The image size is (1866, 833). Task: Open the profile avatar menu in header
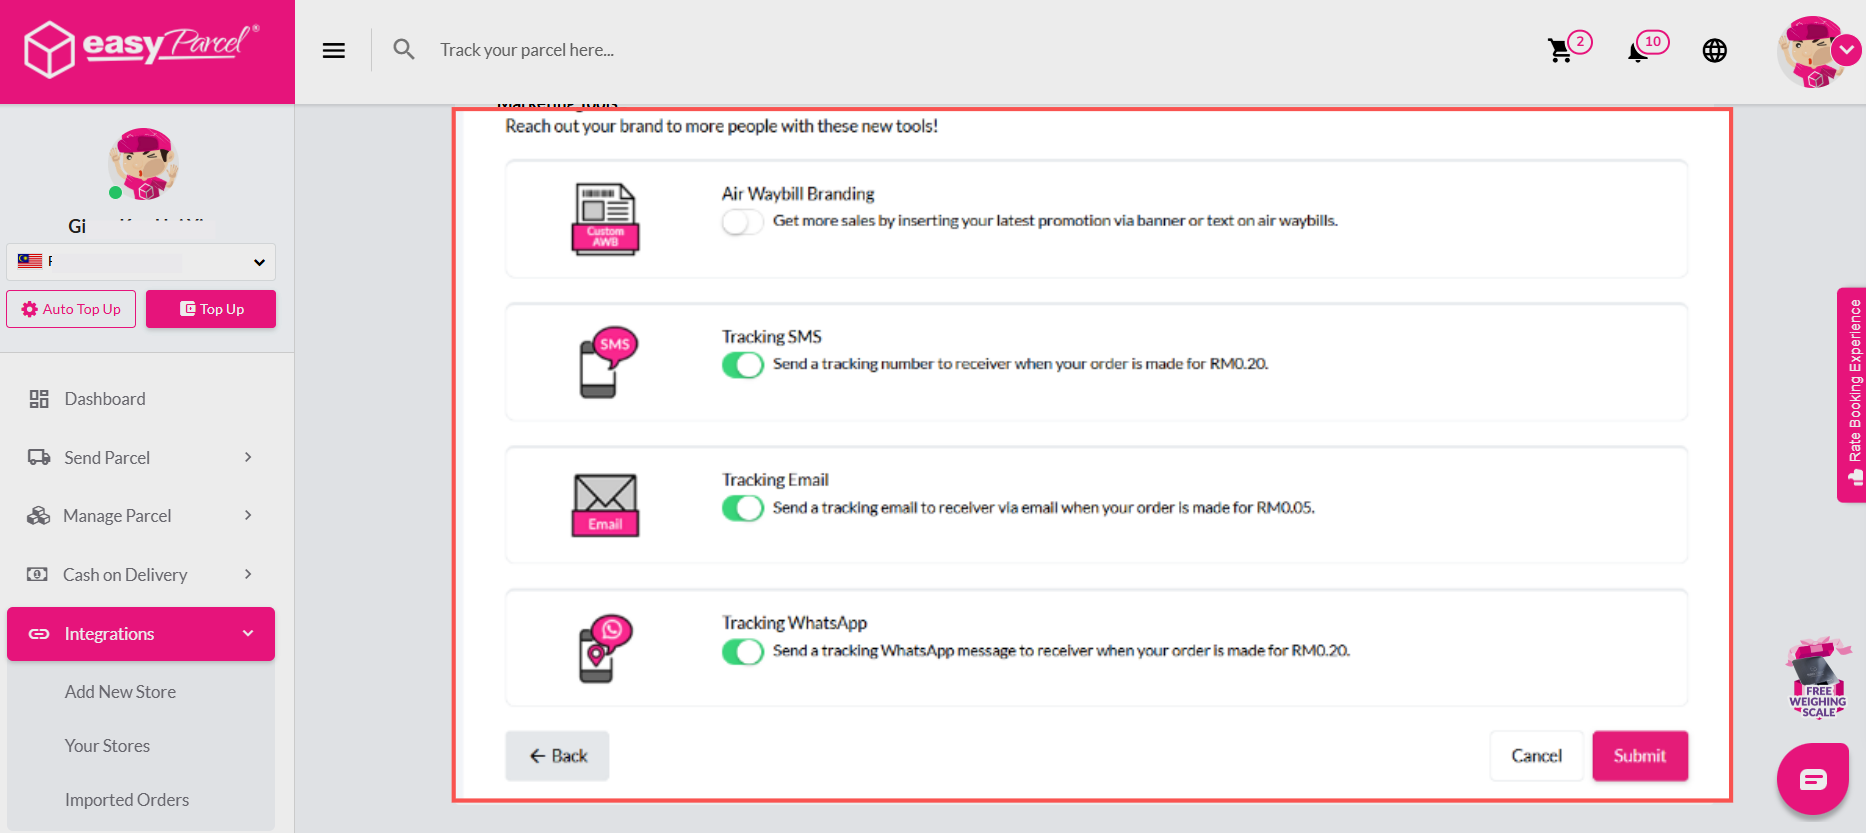(1817, 52)
